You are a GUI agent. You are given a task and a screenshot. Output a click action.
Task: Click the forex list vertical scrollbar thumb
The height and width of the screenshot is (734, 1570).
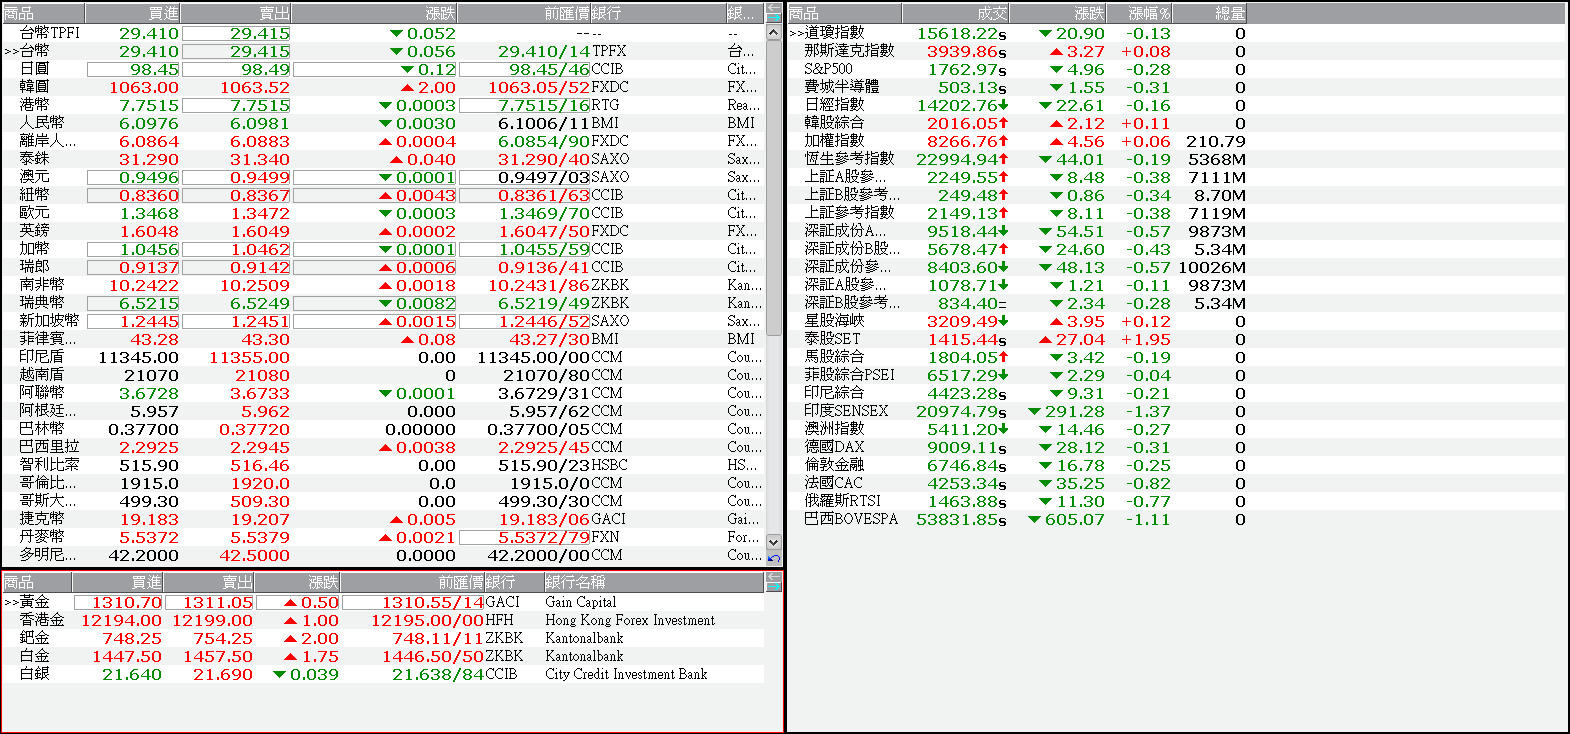point(774,188)
